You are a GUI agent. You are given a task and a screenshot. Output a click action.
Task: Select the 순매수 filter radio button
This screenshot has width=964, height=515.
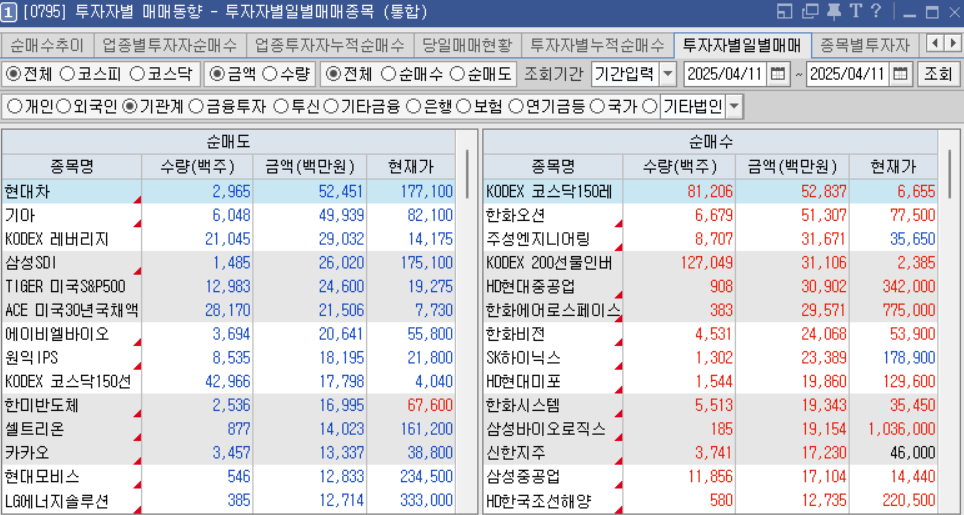(388, 74)
